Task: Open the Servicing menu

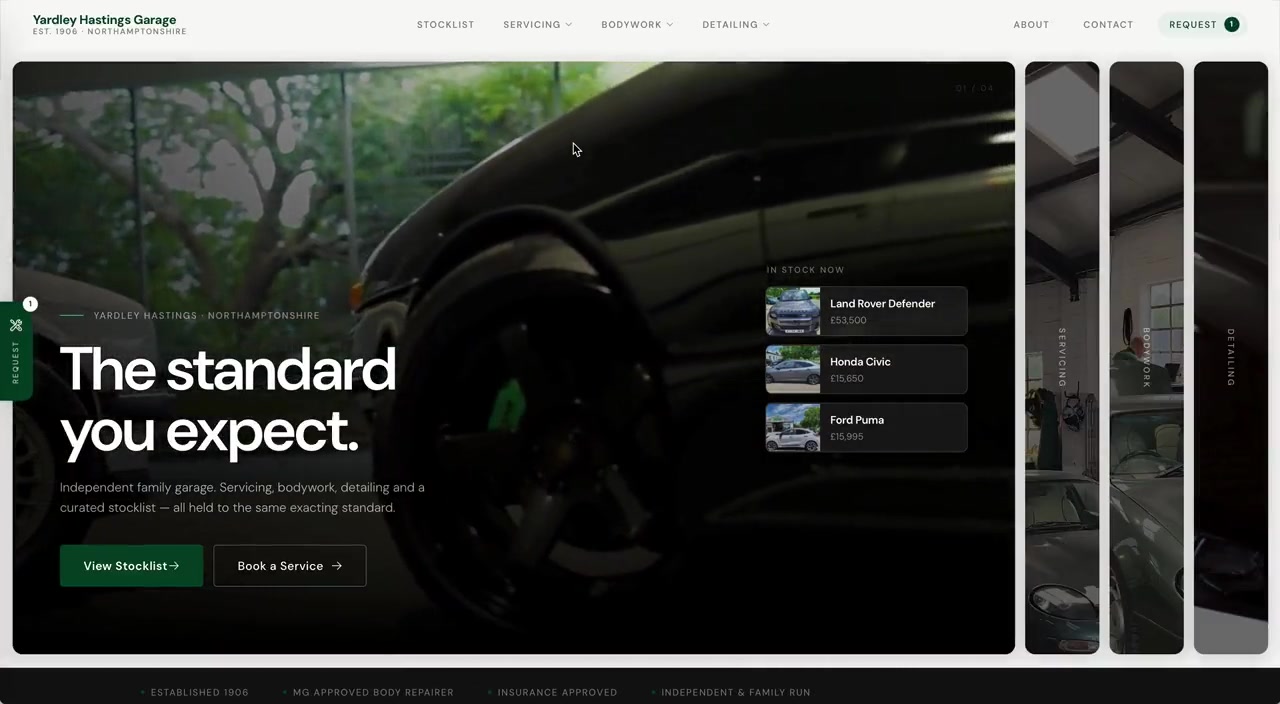Action: click(538, 24)
